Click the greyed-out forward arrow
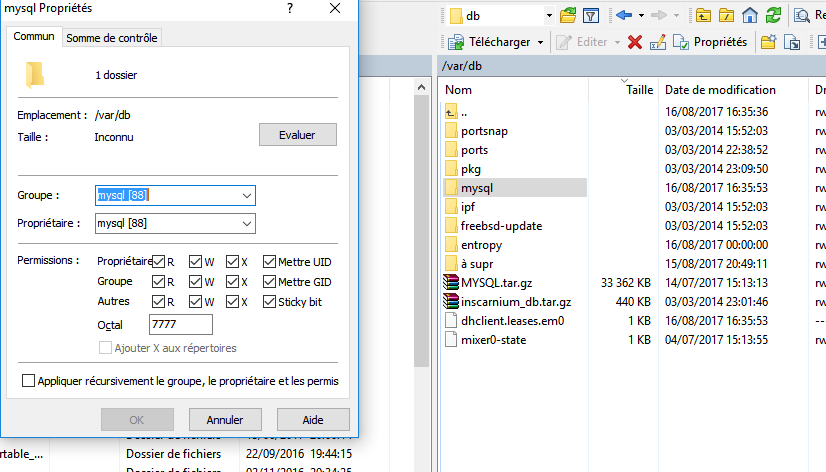 coord(658,15)
